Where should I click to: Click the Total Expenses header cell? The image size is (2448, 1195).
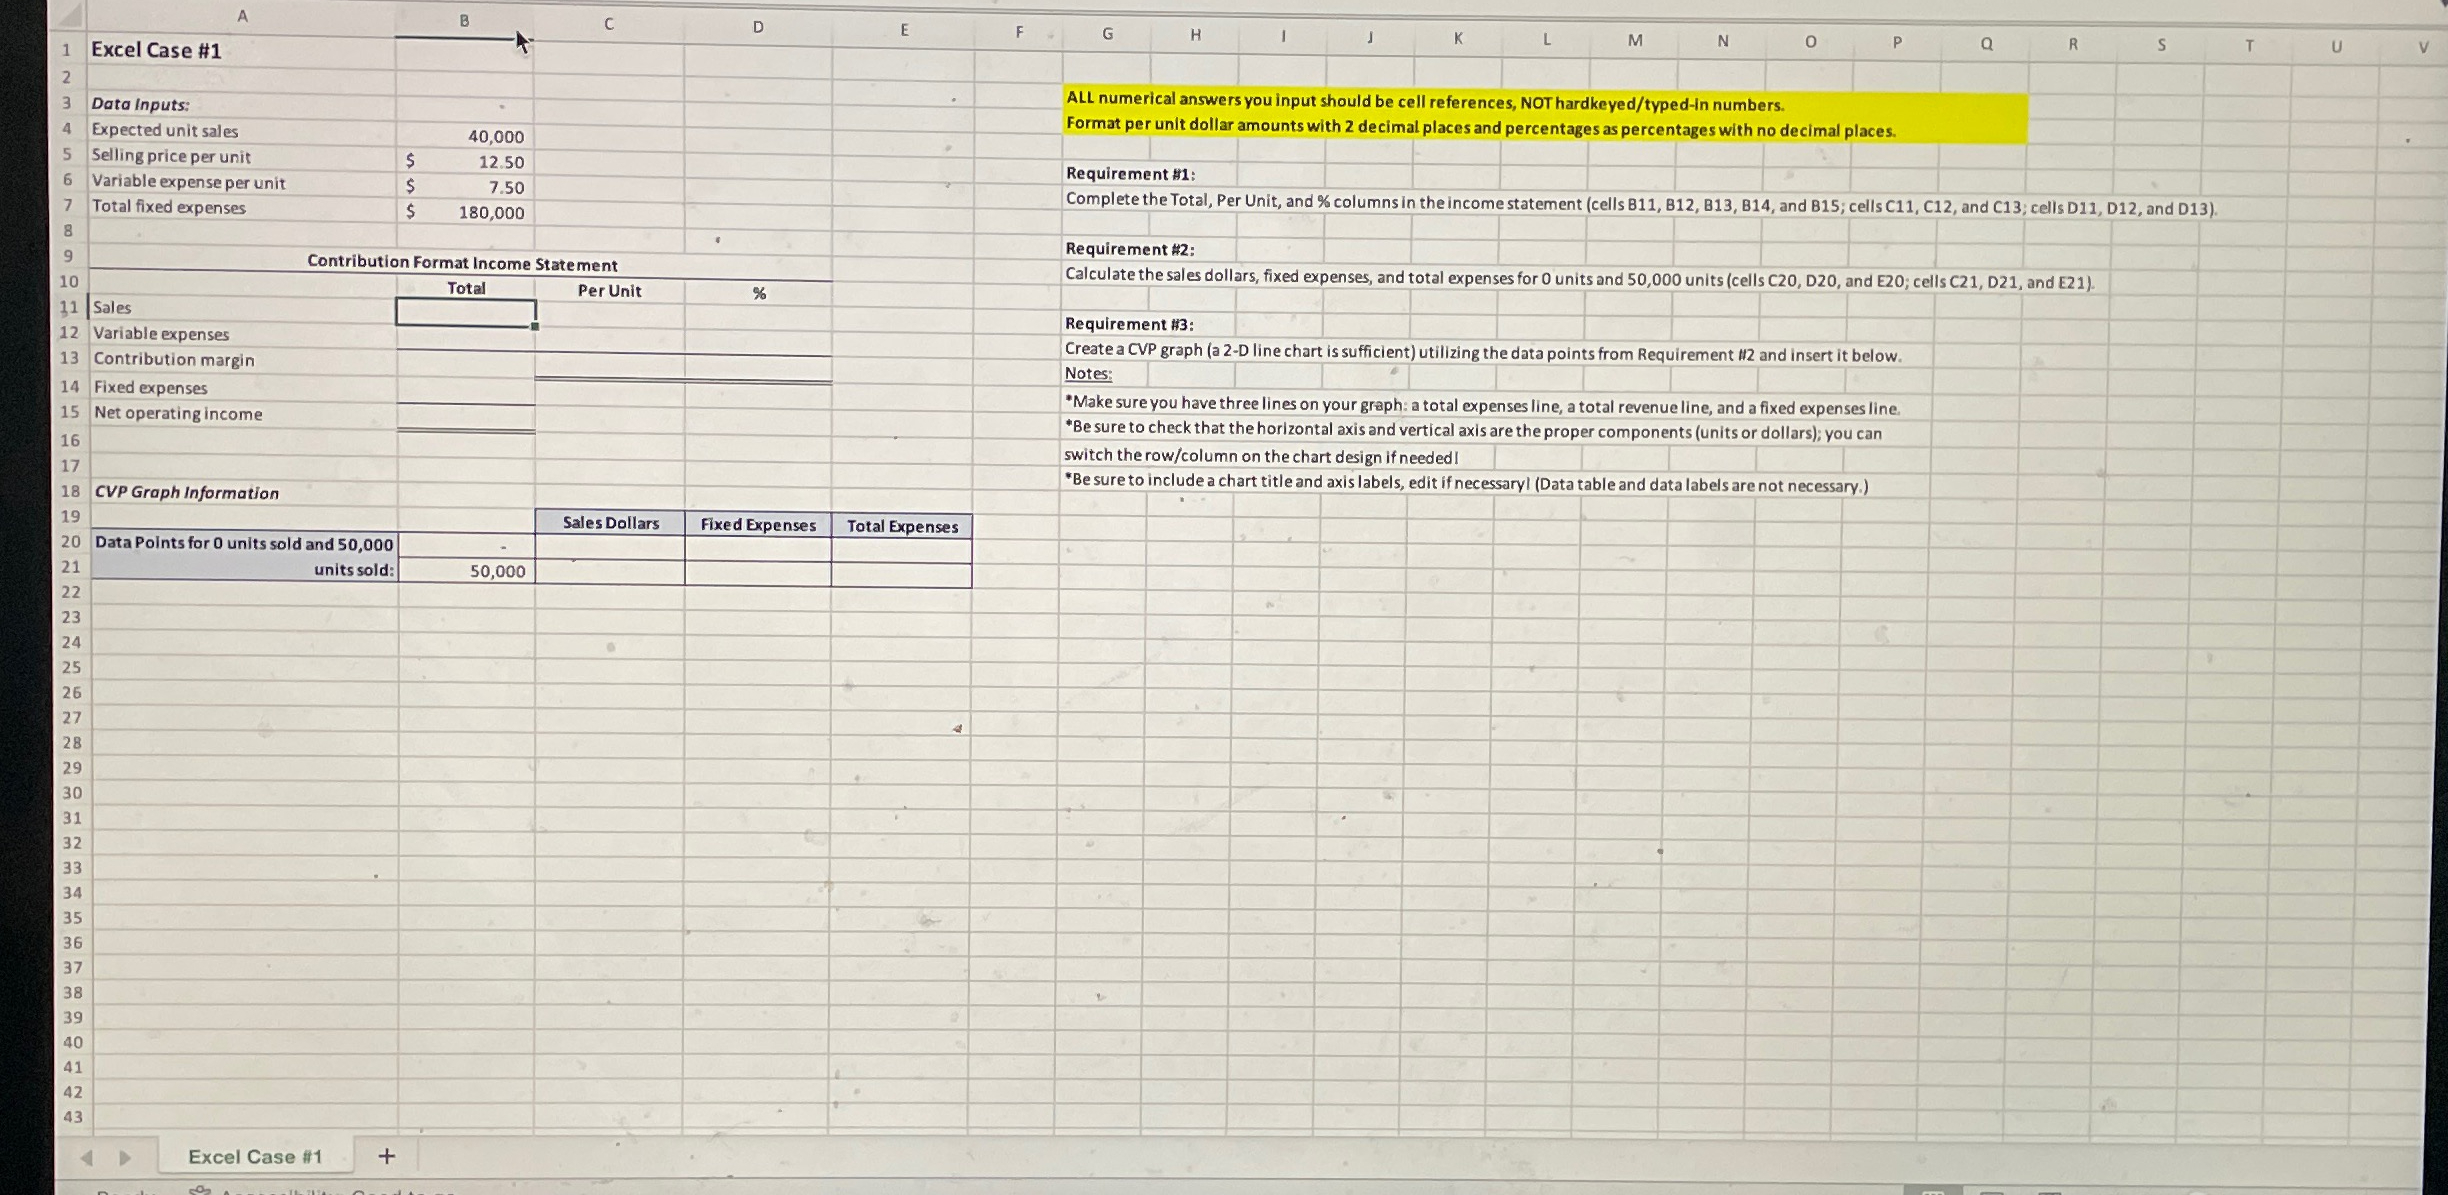point(901,526)
